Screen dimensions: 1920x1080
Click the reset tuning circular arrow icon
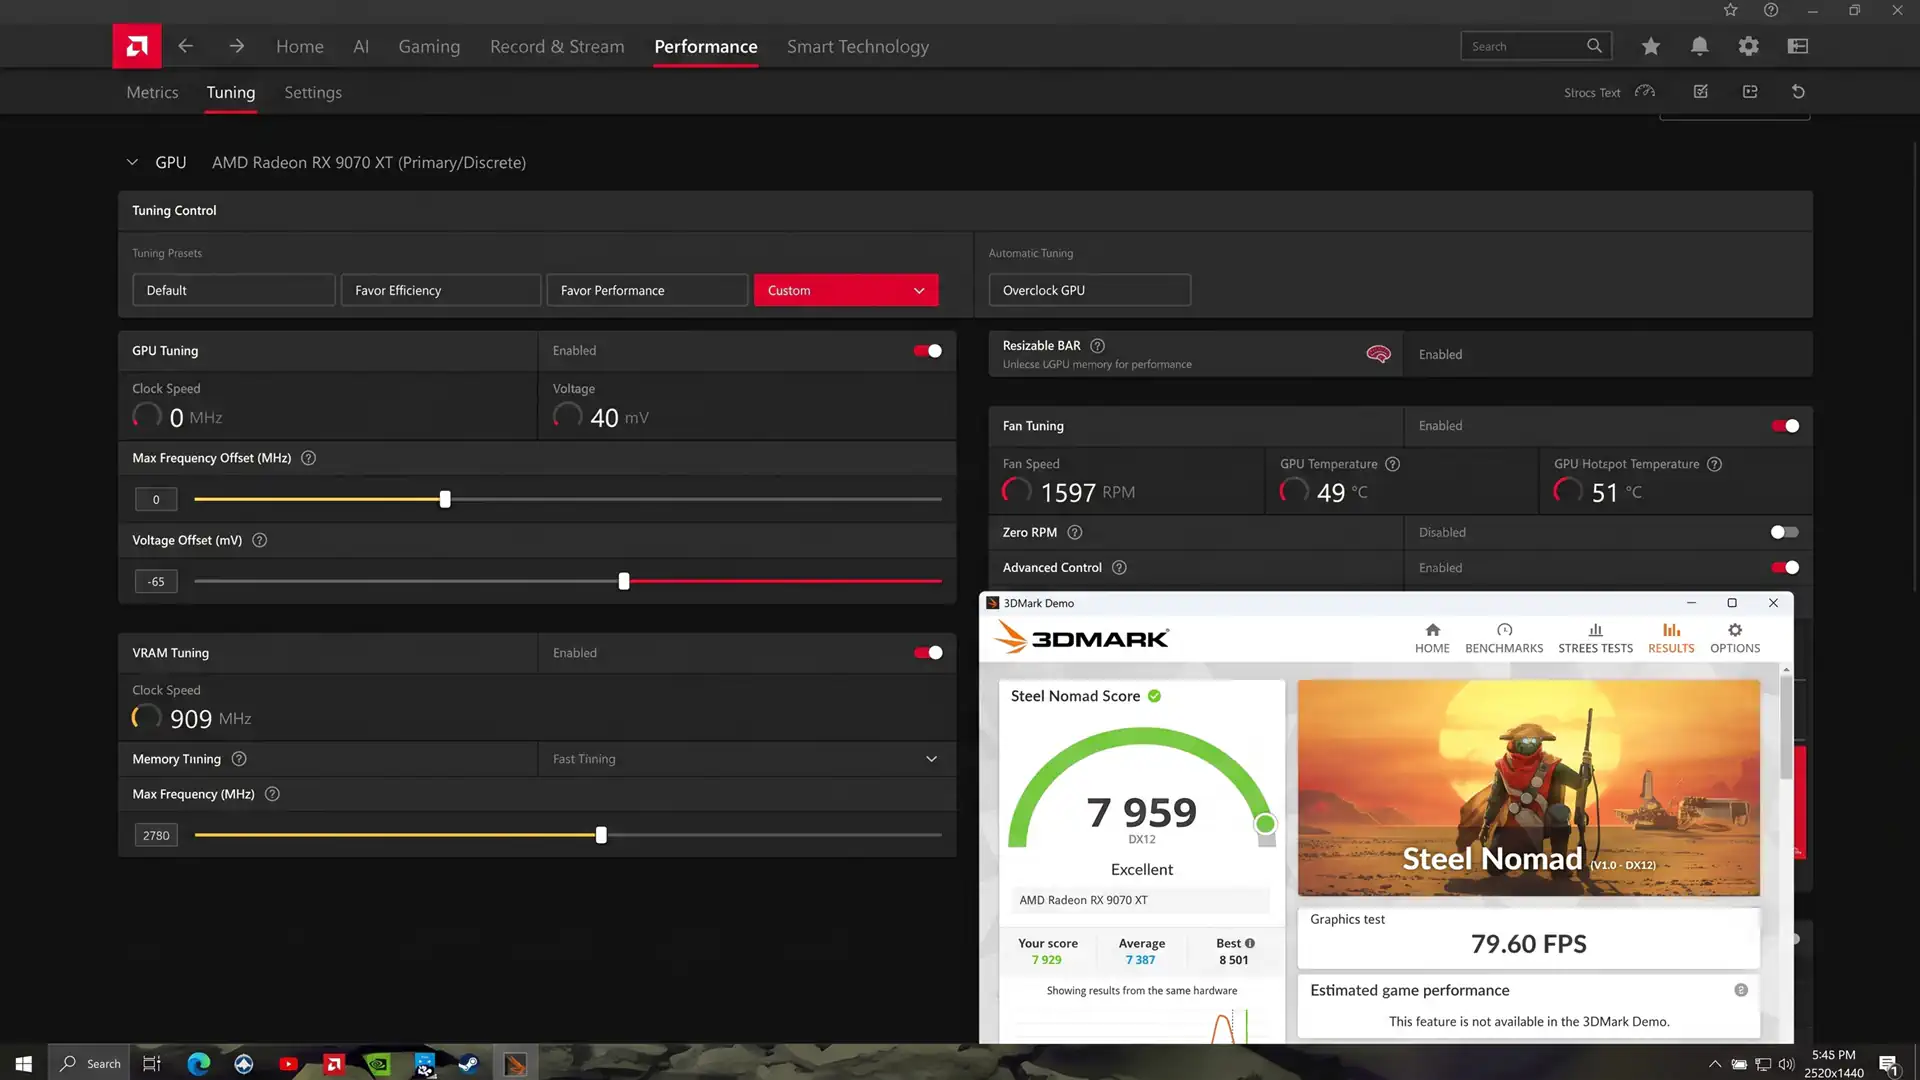click(x=1798, y=92)
